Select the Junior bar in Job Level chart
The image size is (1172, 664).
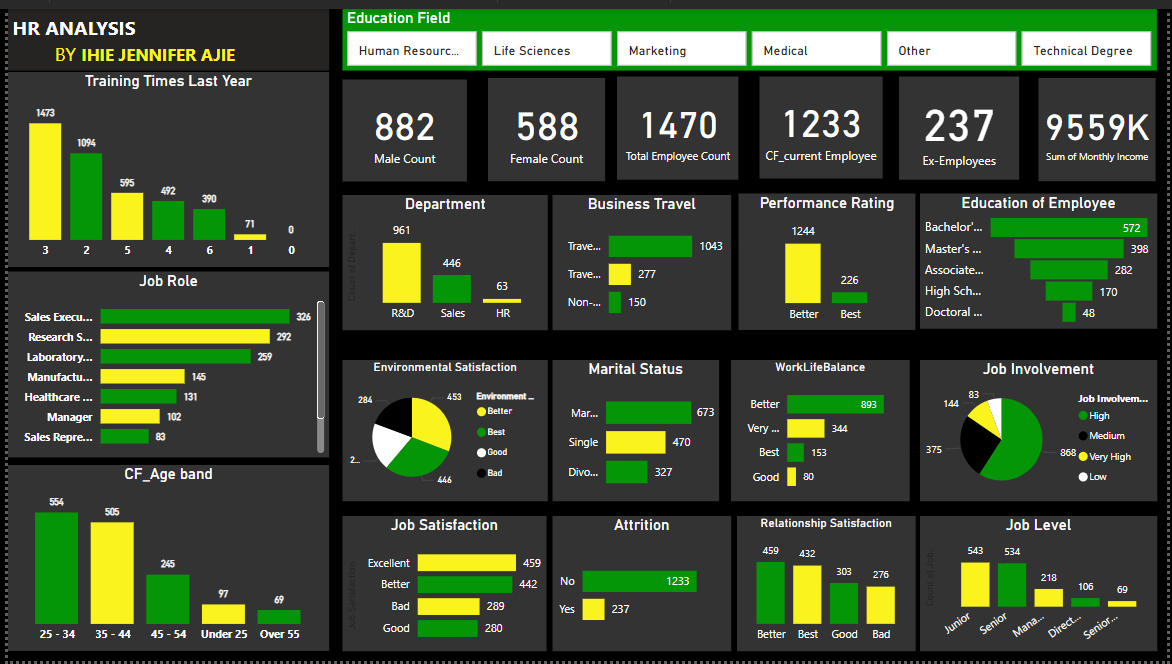(975, 584)
